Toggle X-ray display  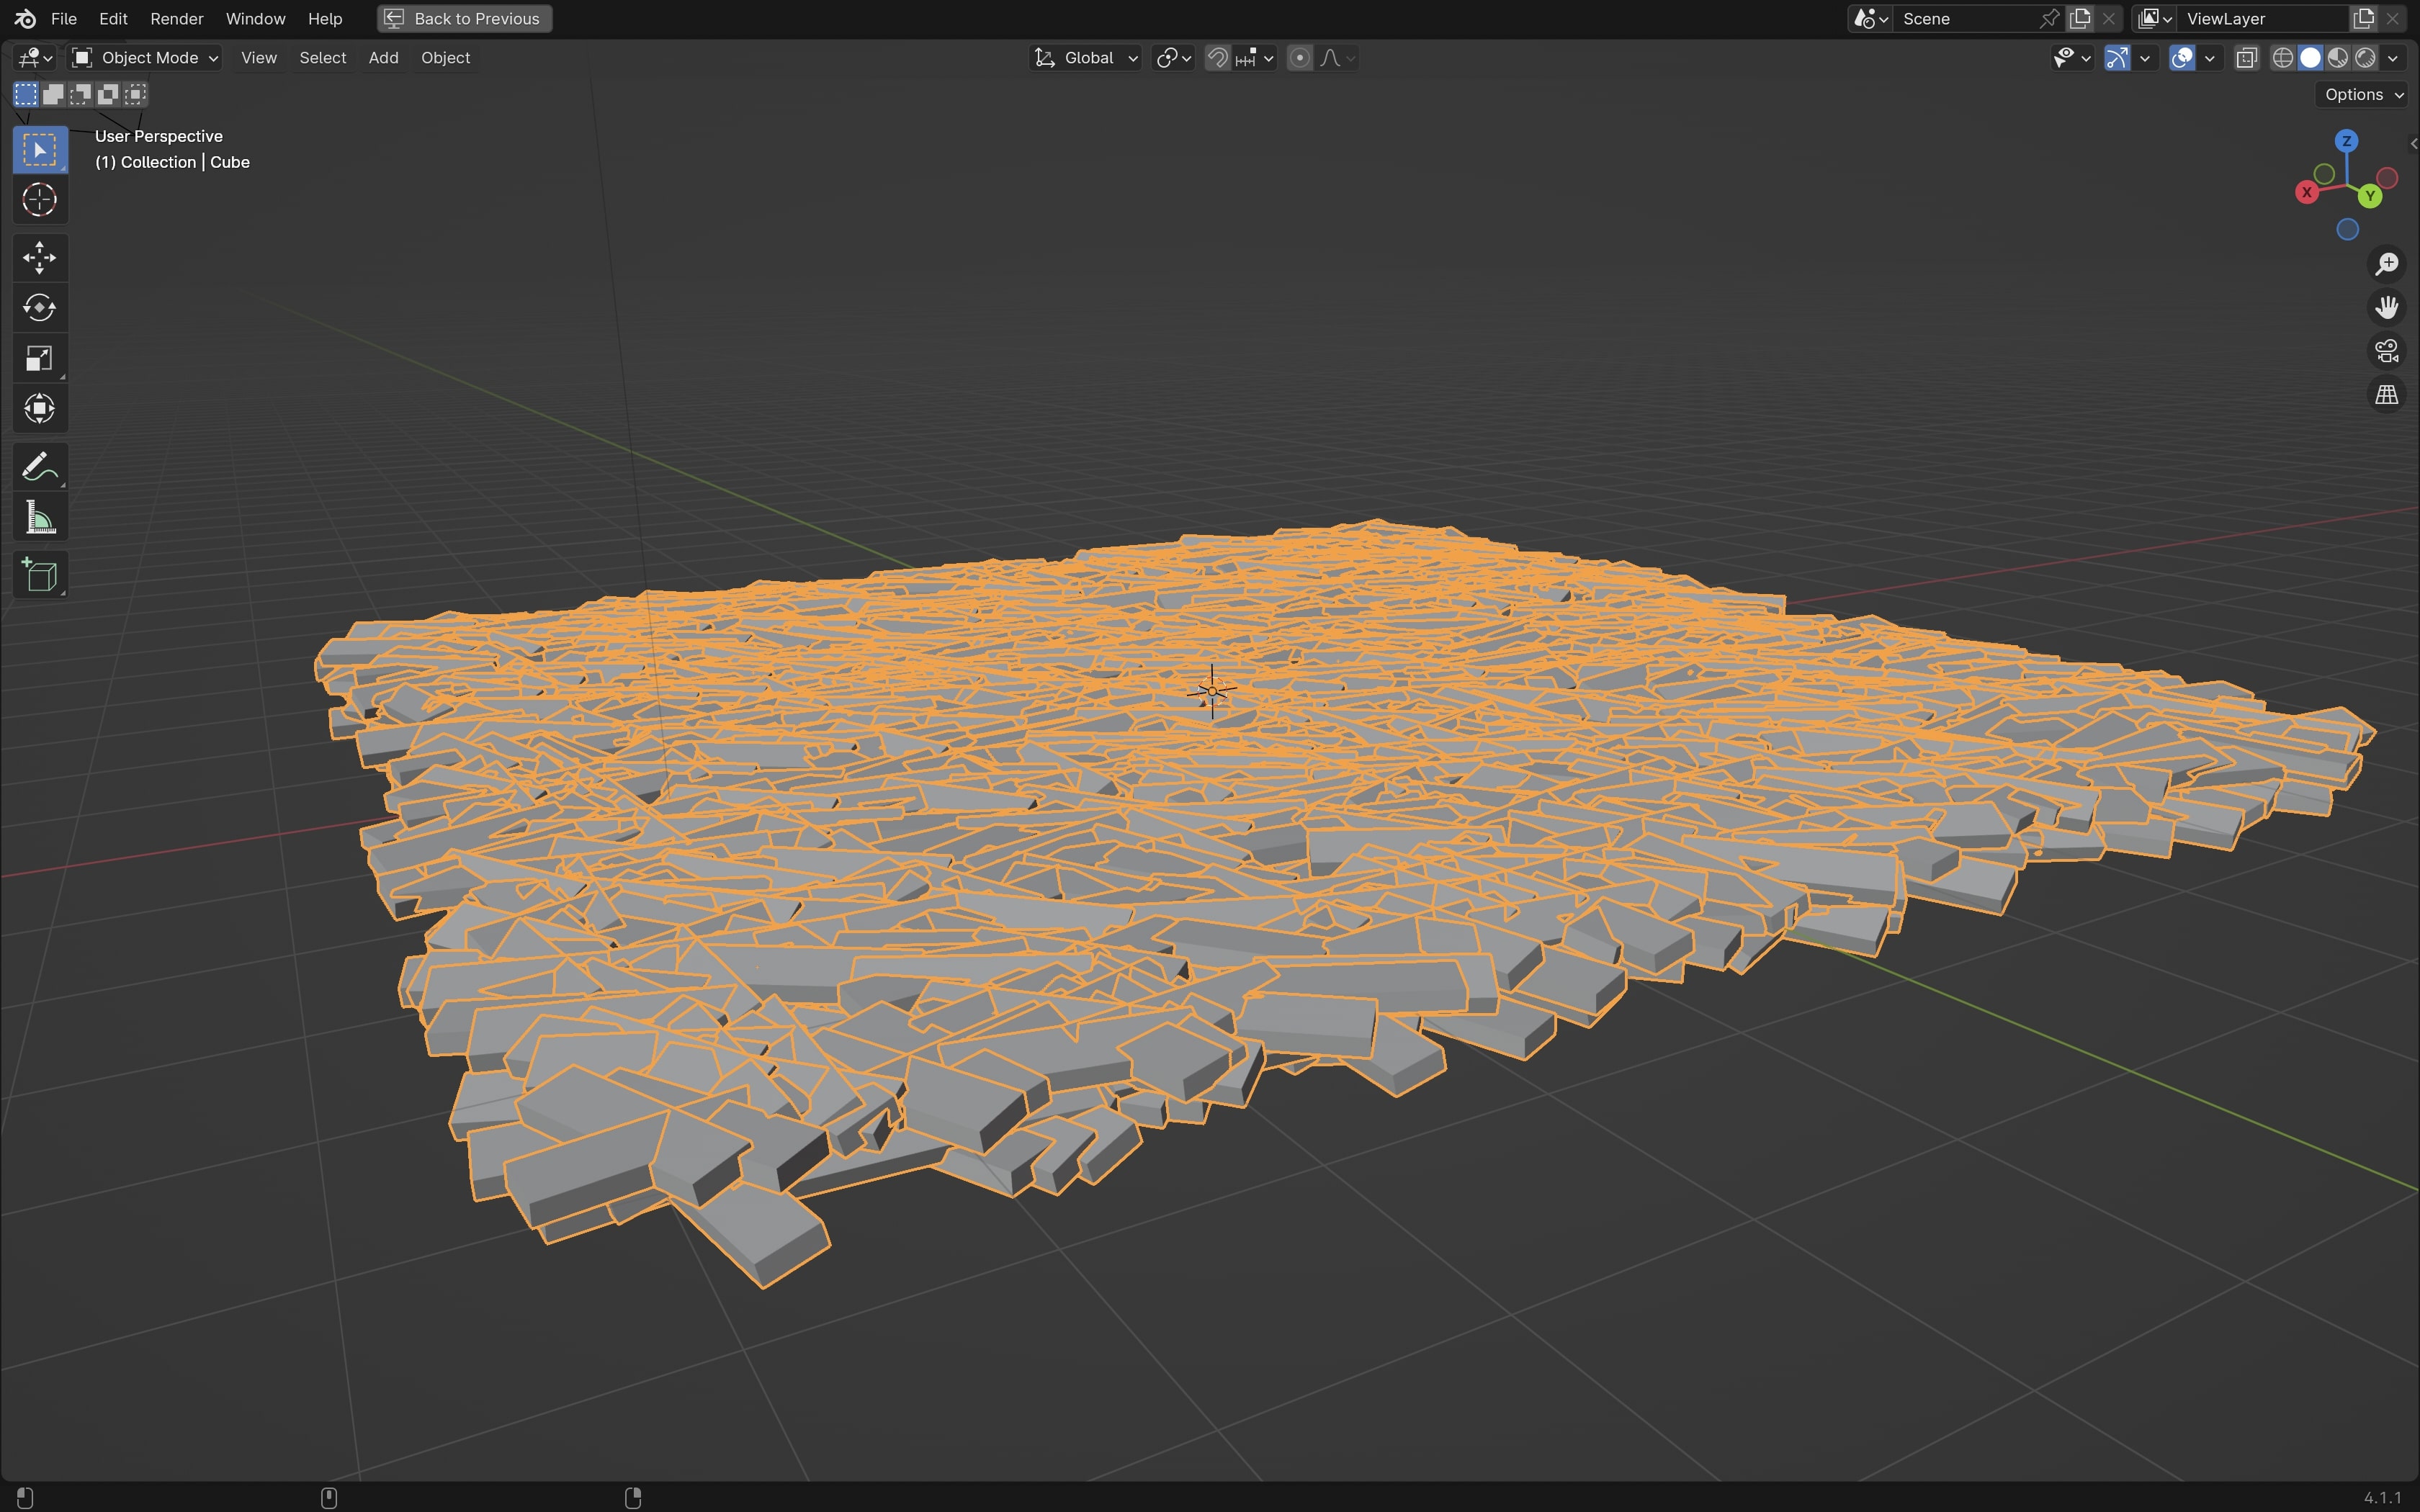click(2246, 58)
